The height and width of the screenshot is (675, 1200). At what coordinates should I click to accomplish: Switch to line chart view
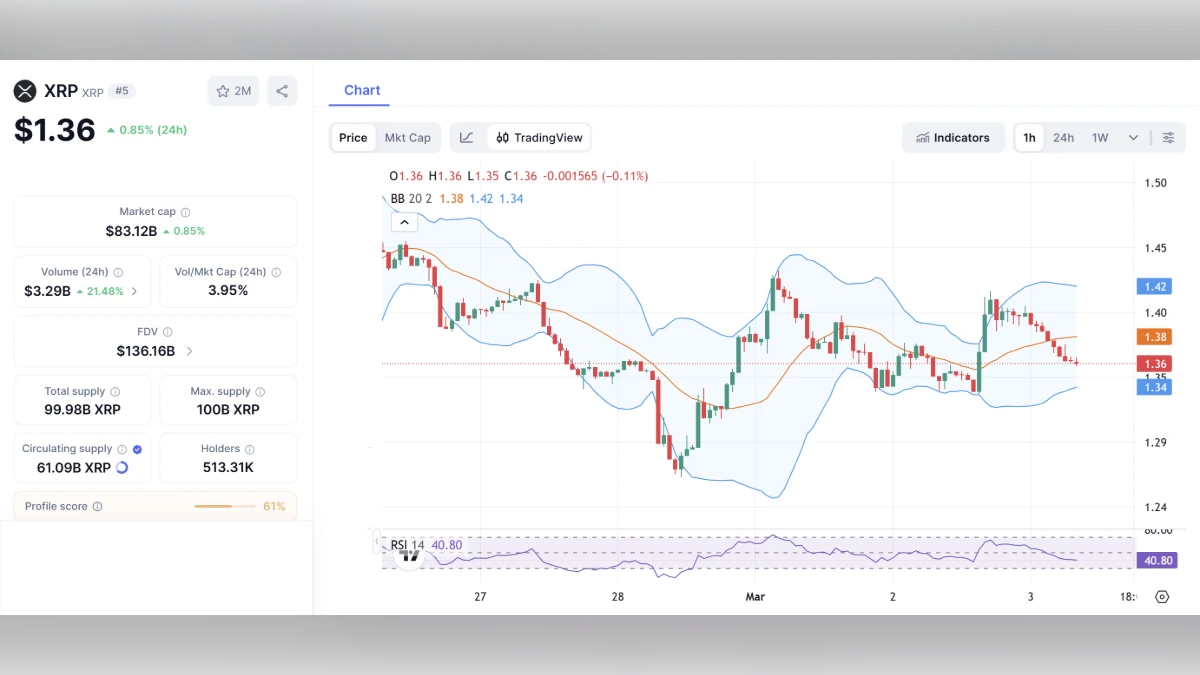pyautogui.click(x=466, y=137)
